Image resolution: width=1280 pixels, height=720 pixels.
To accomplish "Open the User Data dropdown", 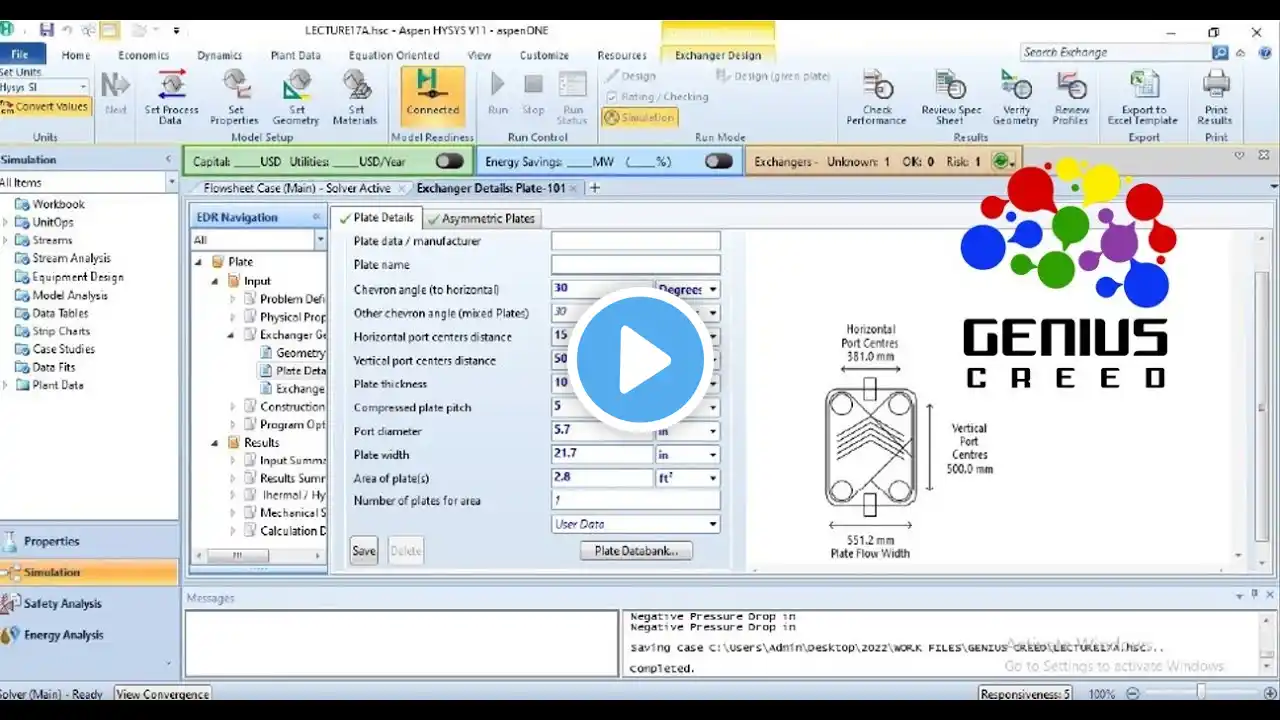I will [x=713, y=524].
